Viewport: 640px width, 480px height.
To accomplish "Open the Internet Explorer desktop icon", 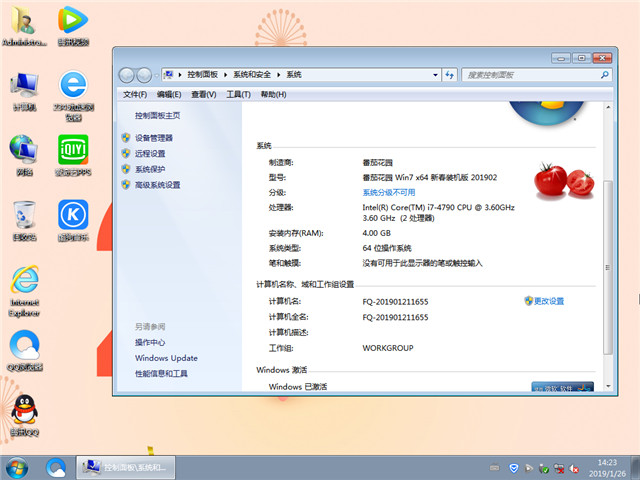I will pos(24,291).
